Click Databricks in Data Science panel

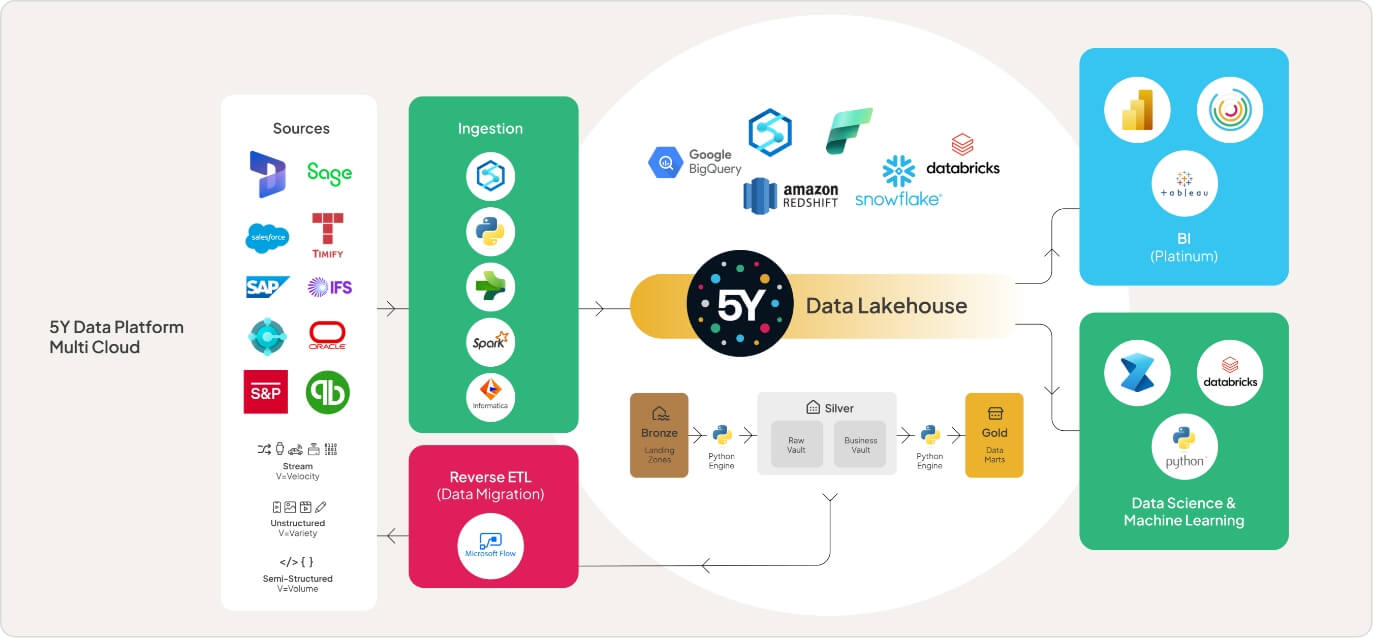tap(1230, 374)
